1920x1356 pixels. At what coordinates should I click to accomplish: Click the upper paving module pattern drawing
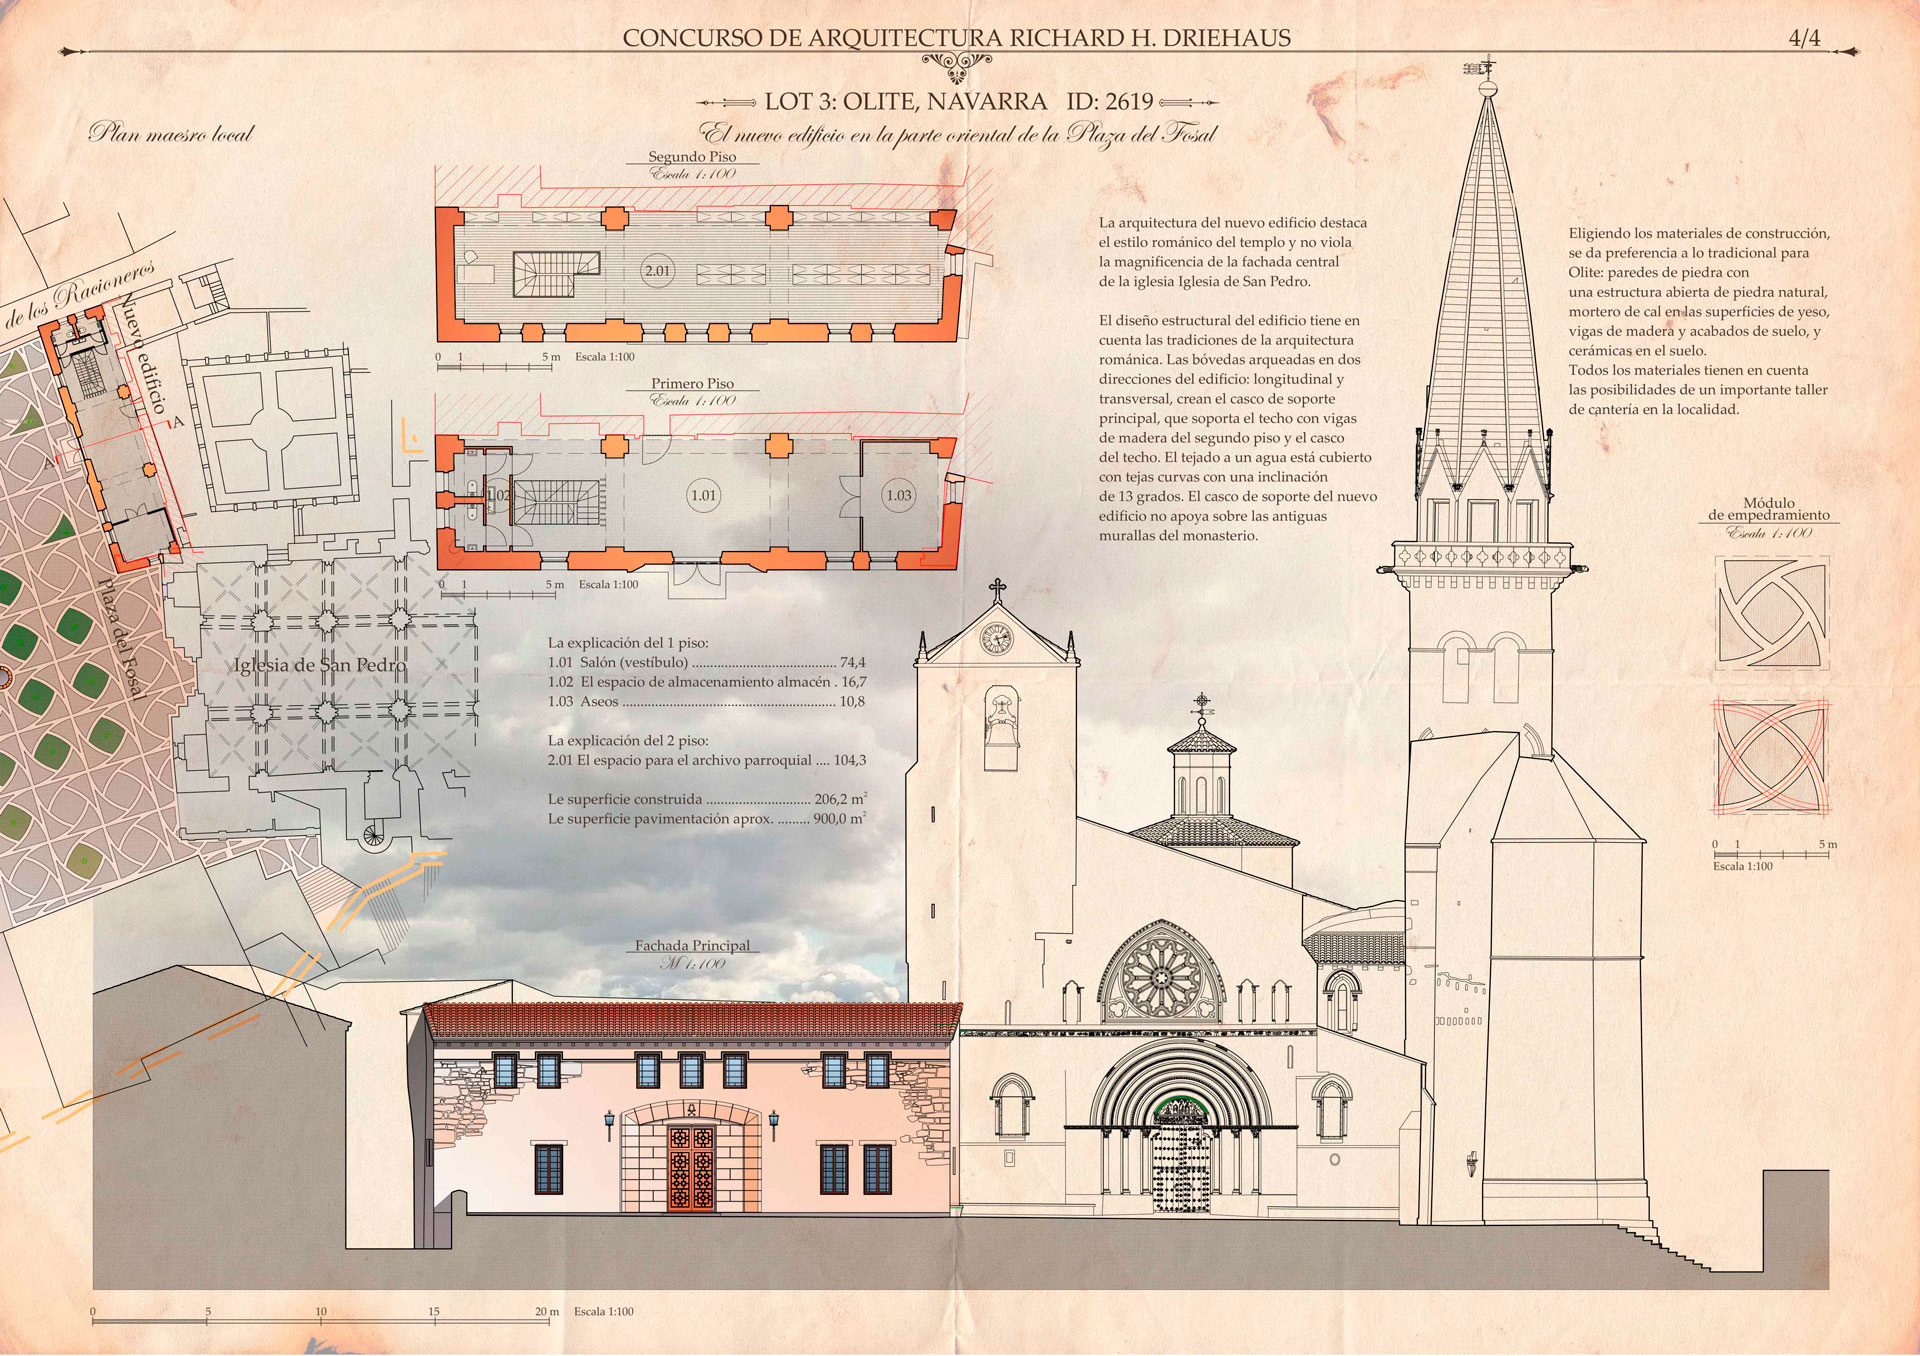(x=1772, y=613)
